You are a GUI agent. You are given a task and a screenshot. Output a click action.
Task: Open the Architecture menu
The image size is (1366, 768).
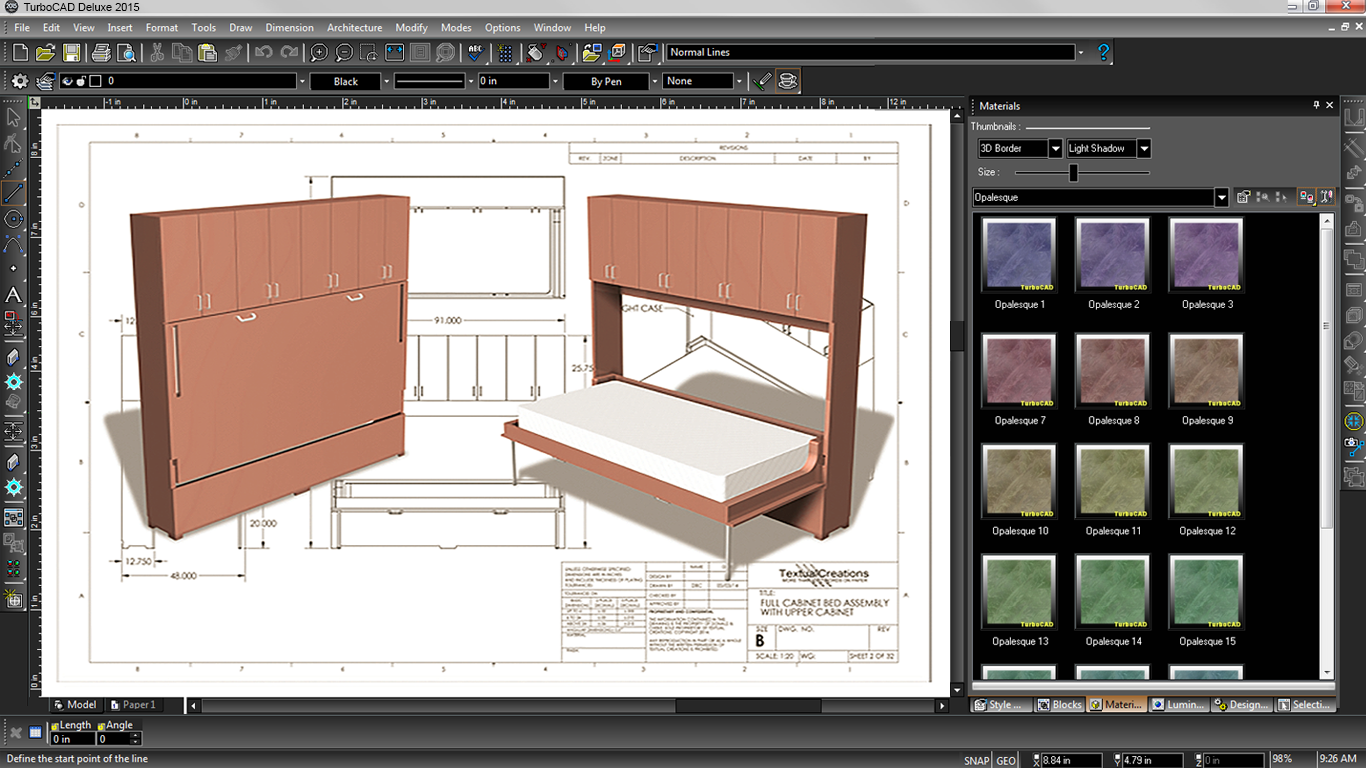tap(354, 27)
